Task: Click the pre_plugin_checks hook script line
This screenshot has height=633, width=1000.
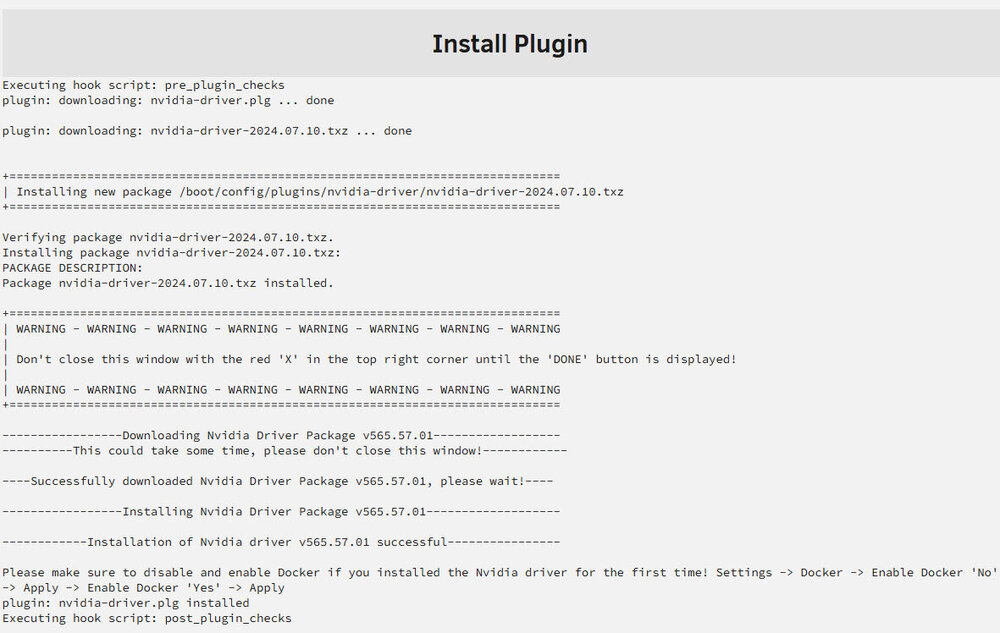Action: (143, 85)
